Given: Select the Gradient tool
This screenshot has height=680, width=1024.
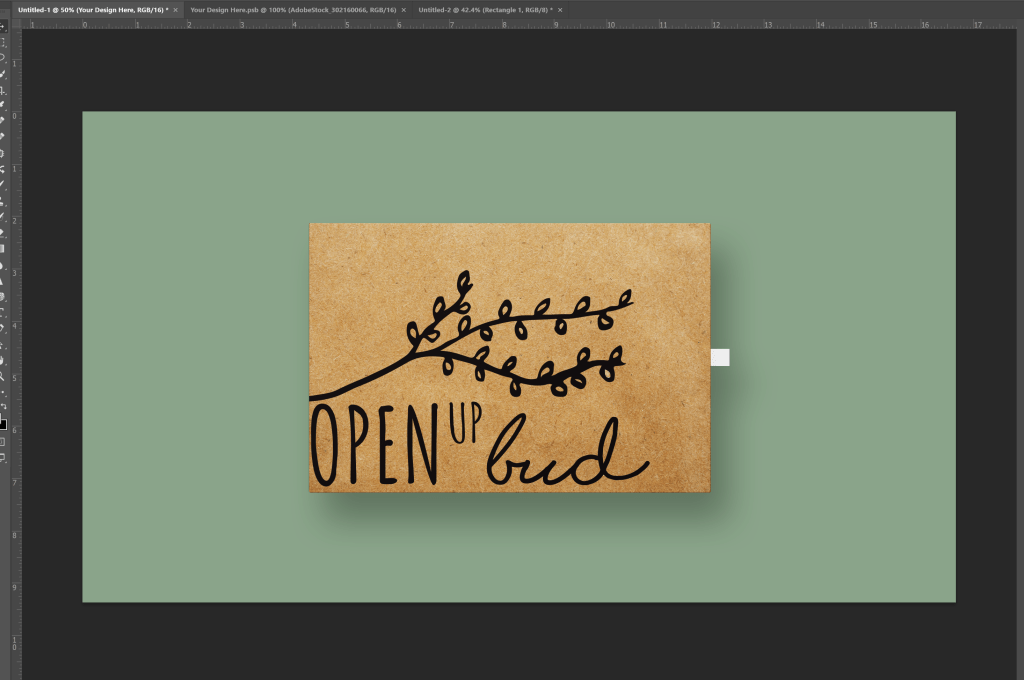Looking at the screenshot, I should (3, 248).
